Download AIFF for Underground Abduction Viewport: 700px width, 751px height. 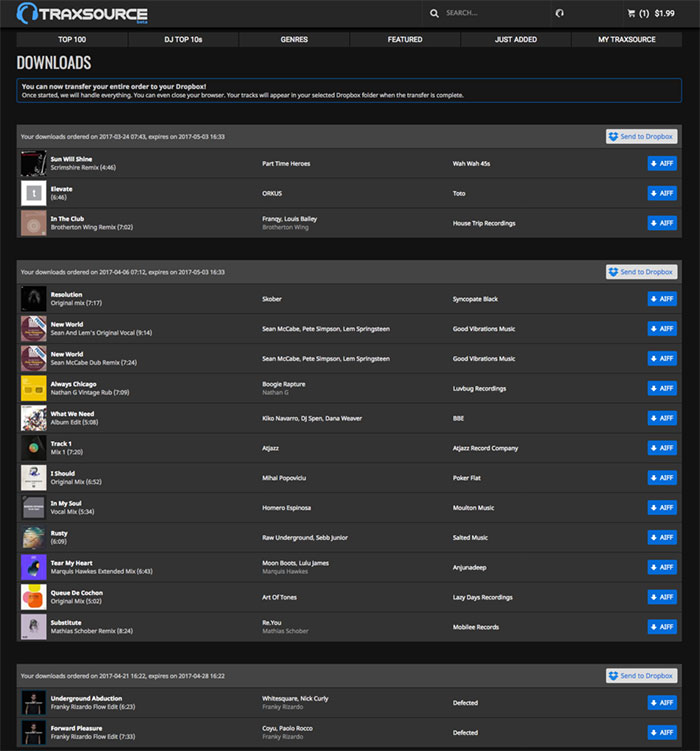tap(662, 703)
